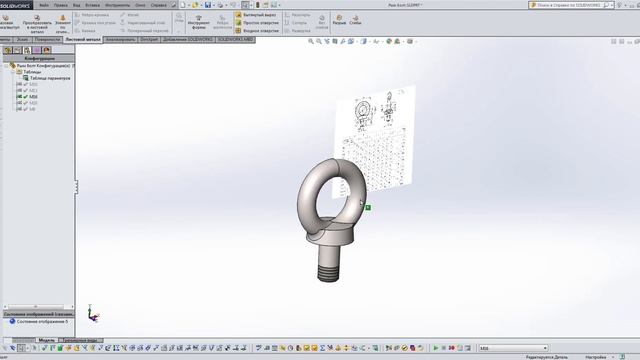Switch to the Листовой металл tab
This screenshot has width=640, height=360.
pyautogui.click(x=83, y=40)
